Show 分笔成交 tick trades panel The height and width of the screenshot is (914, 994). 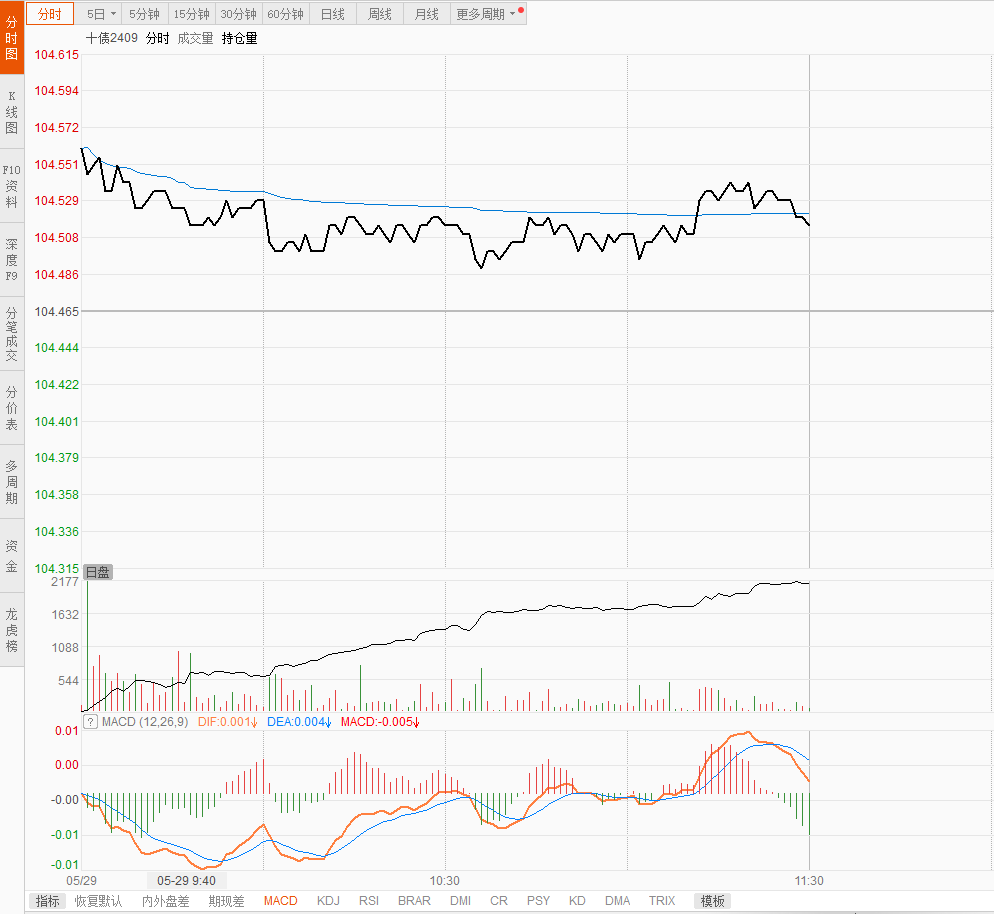point(12,333)
